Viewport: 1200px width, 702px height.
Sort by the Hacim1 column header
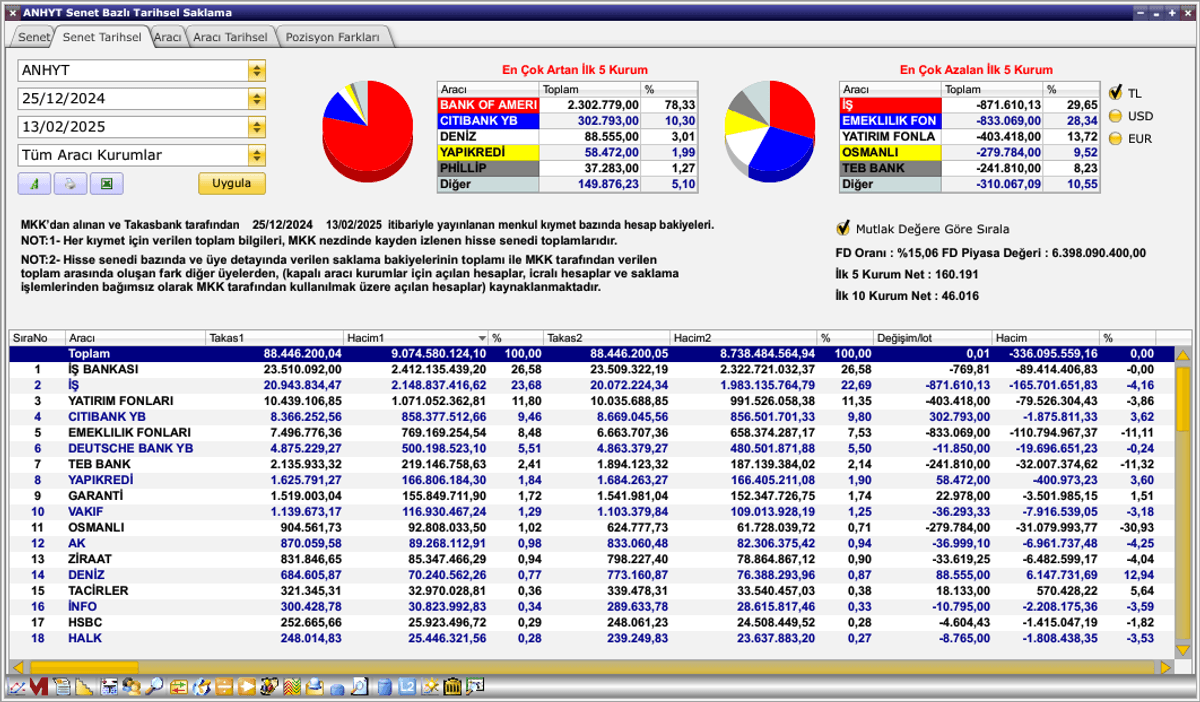416,338
